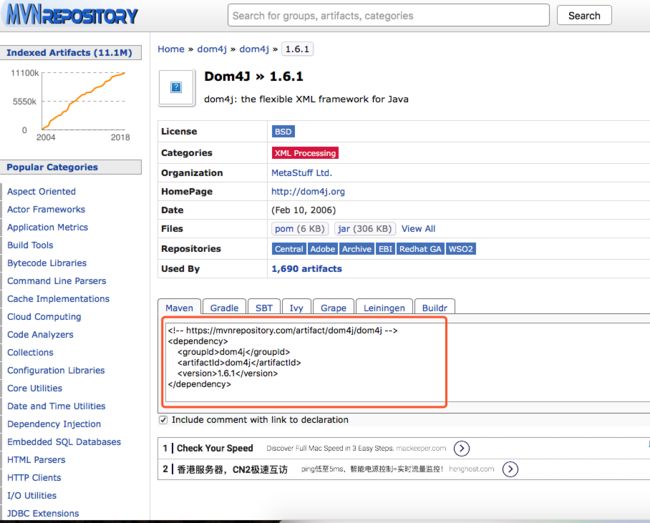
Task: Click inside the Maven dependency snippet
Action: click(x=305, y=362)
